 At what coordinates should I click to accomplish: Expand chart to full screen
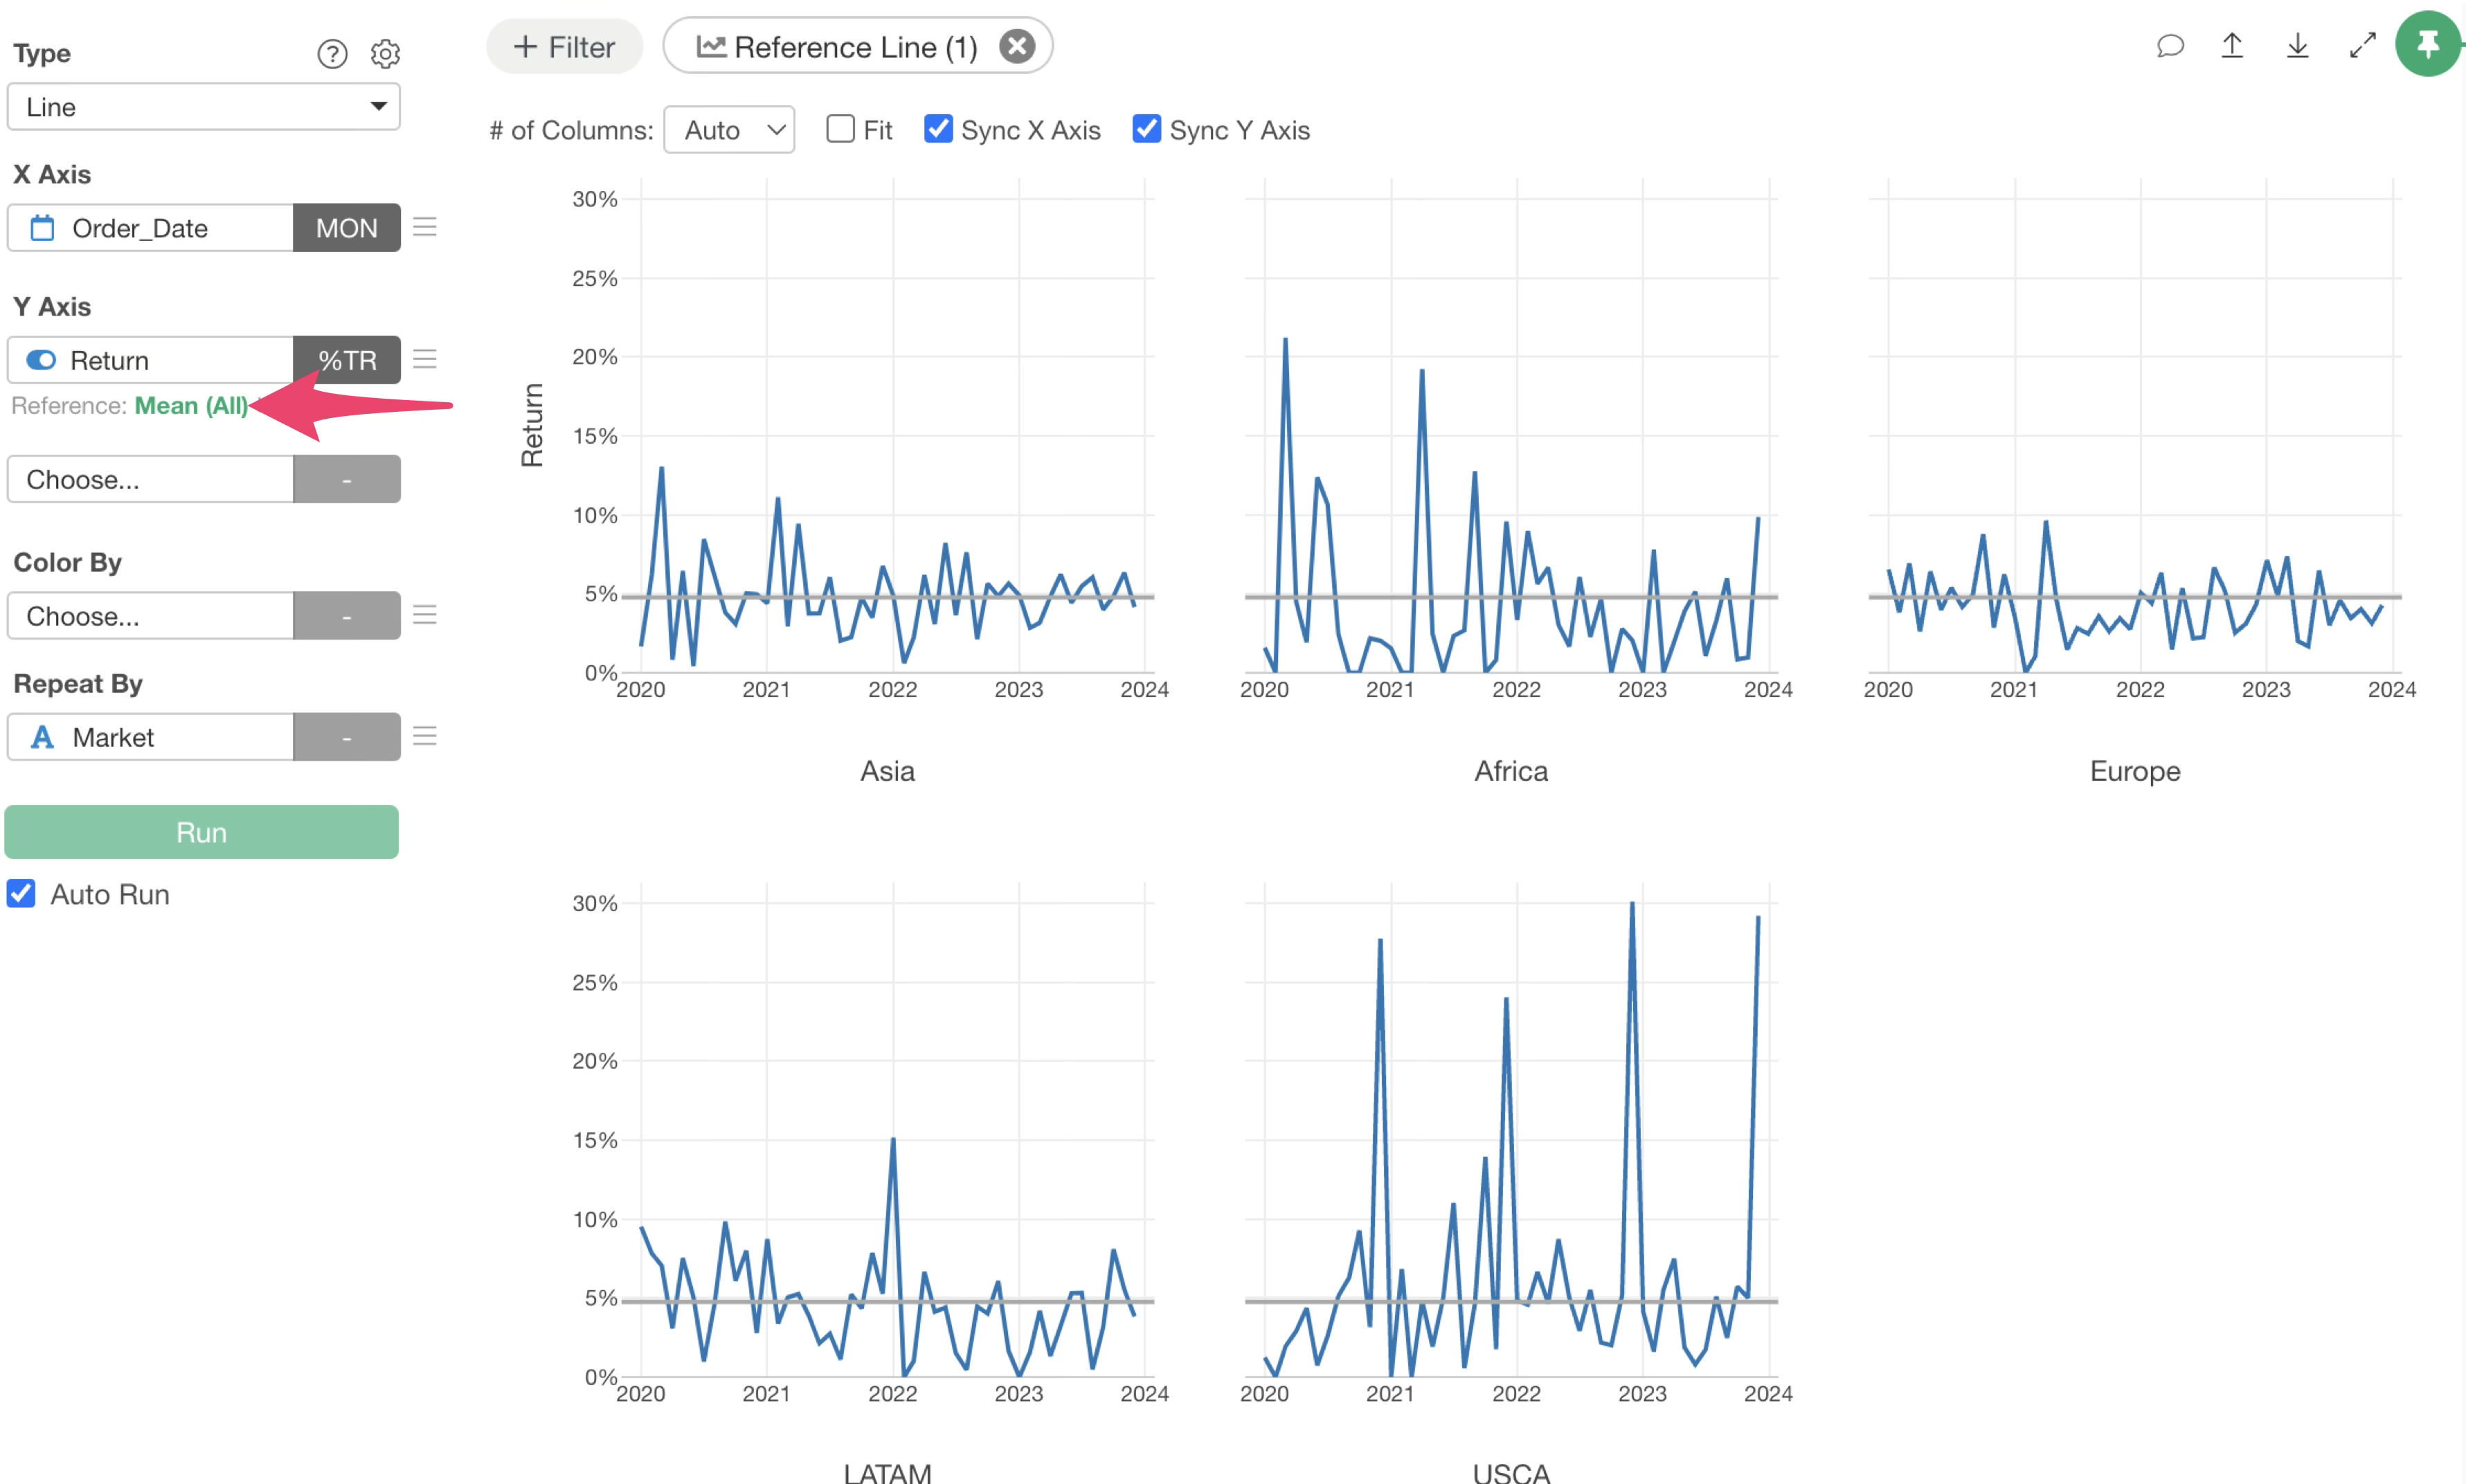(2362, 46)
